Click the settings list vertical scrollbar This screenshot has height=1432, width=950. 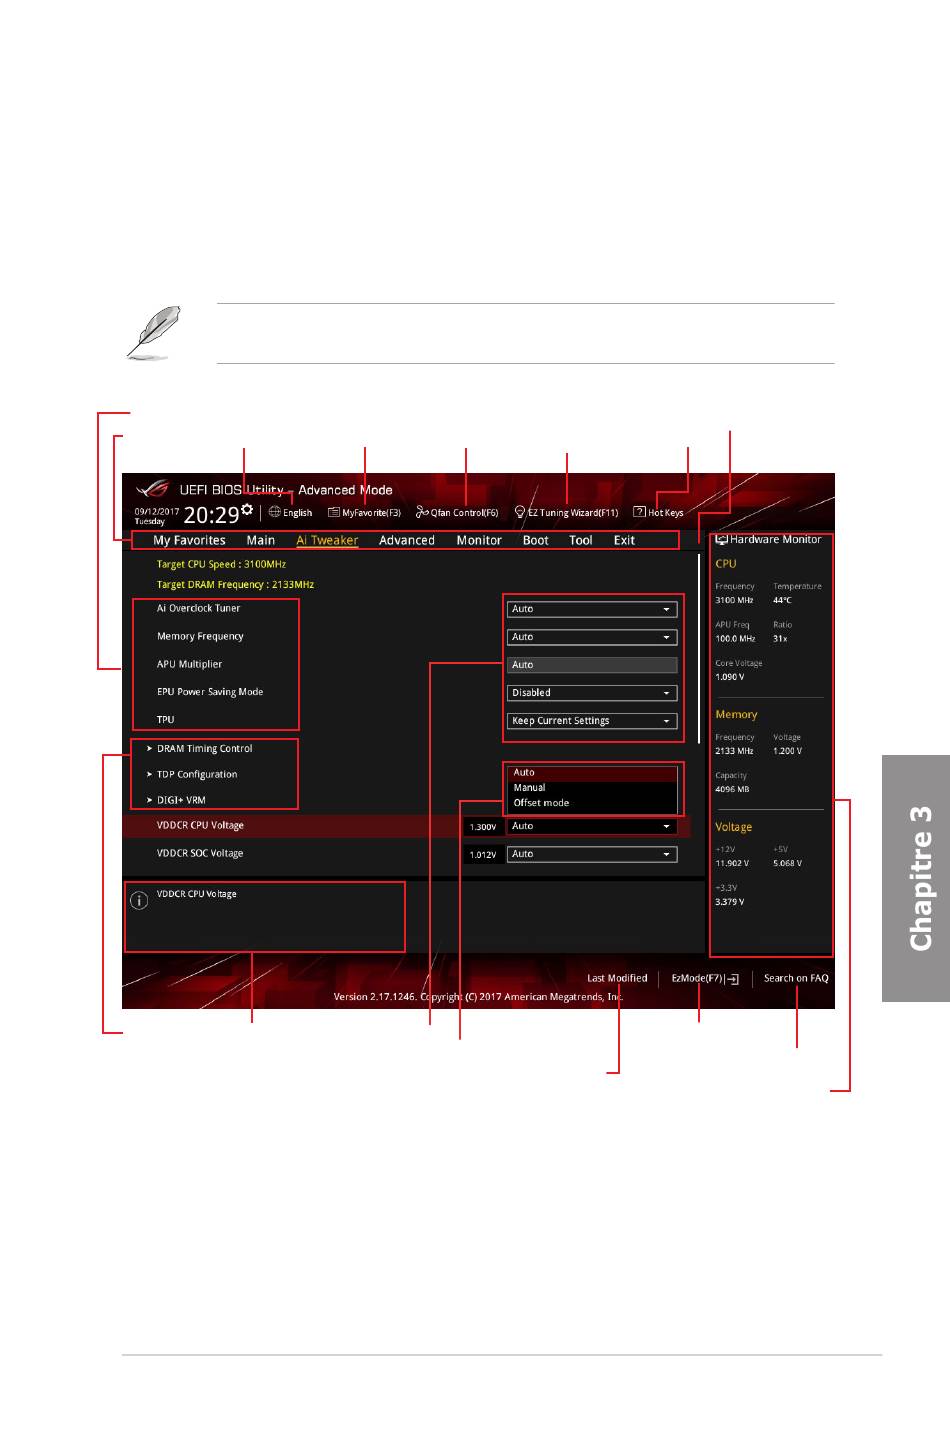point(698,648)
